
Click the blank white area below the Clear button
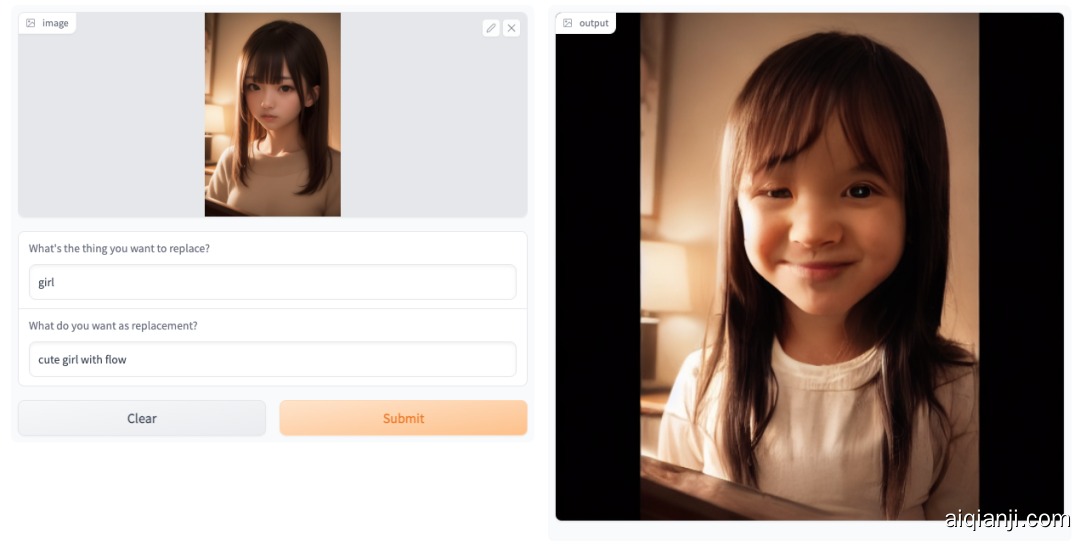tap(142, 490)
